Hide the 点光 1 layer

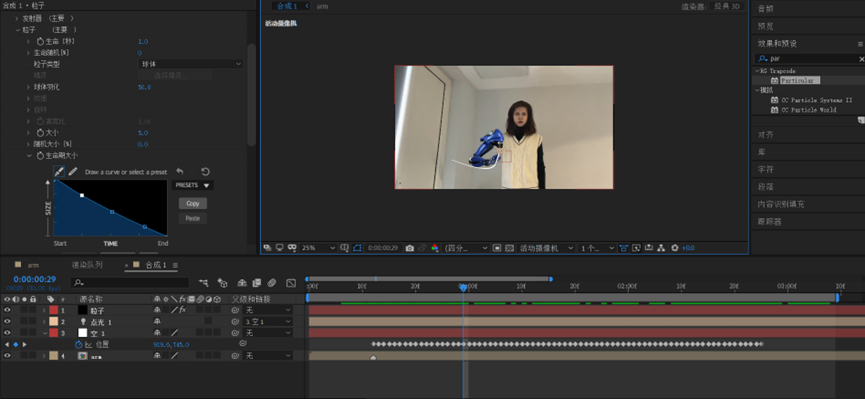click(x=7, y=321)
